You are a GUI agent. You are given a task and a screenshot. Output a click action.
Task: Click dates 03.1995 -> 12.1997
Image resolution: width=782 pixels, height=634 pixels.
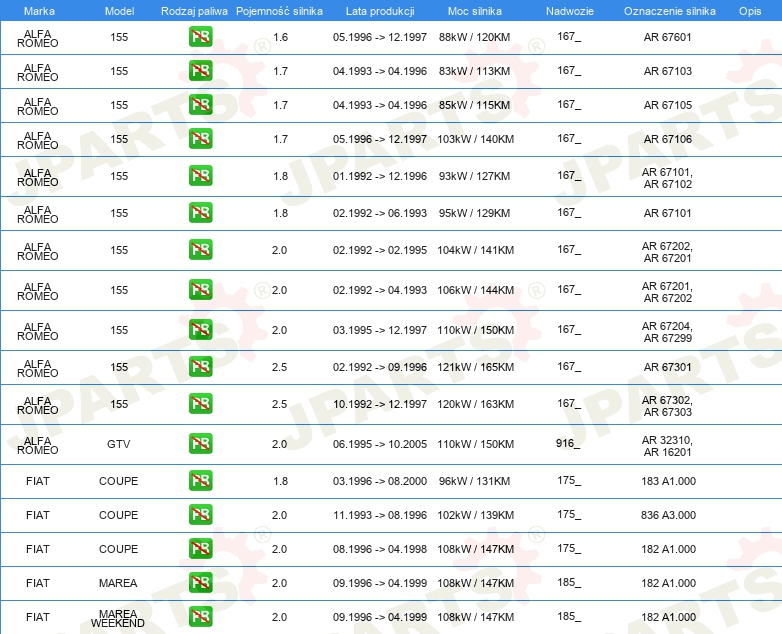[380, 330]
